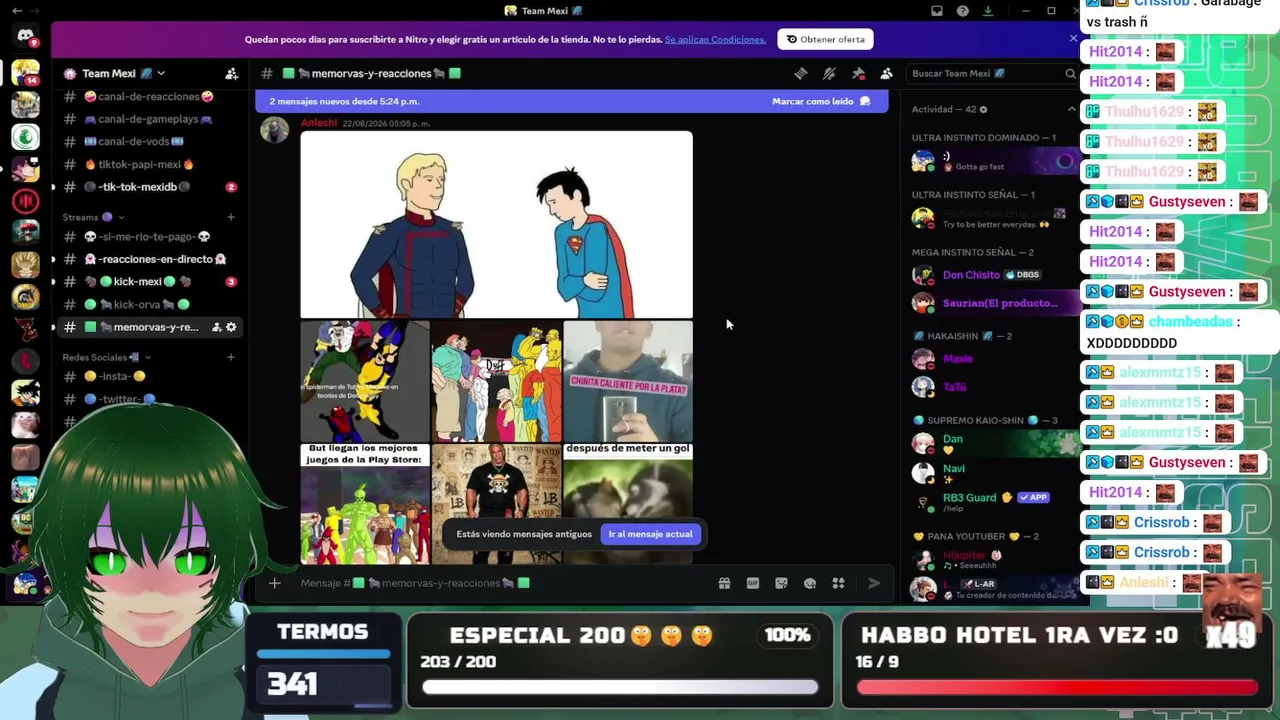Open the Homelander and Superman image
The width and height of the screenshot is (1280, 720).
pyautogui.click(x=497, y=225)
